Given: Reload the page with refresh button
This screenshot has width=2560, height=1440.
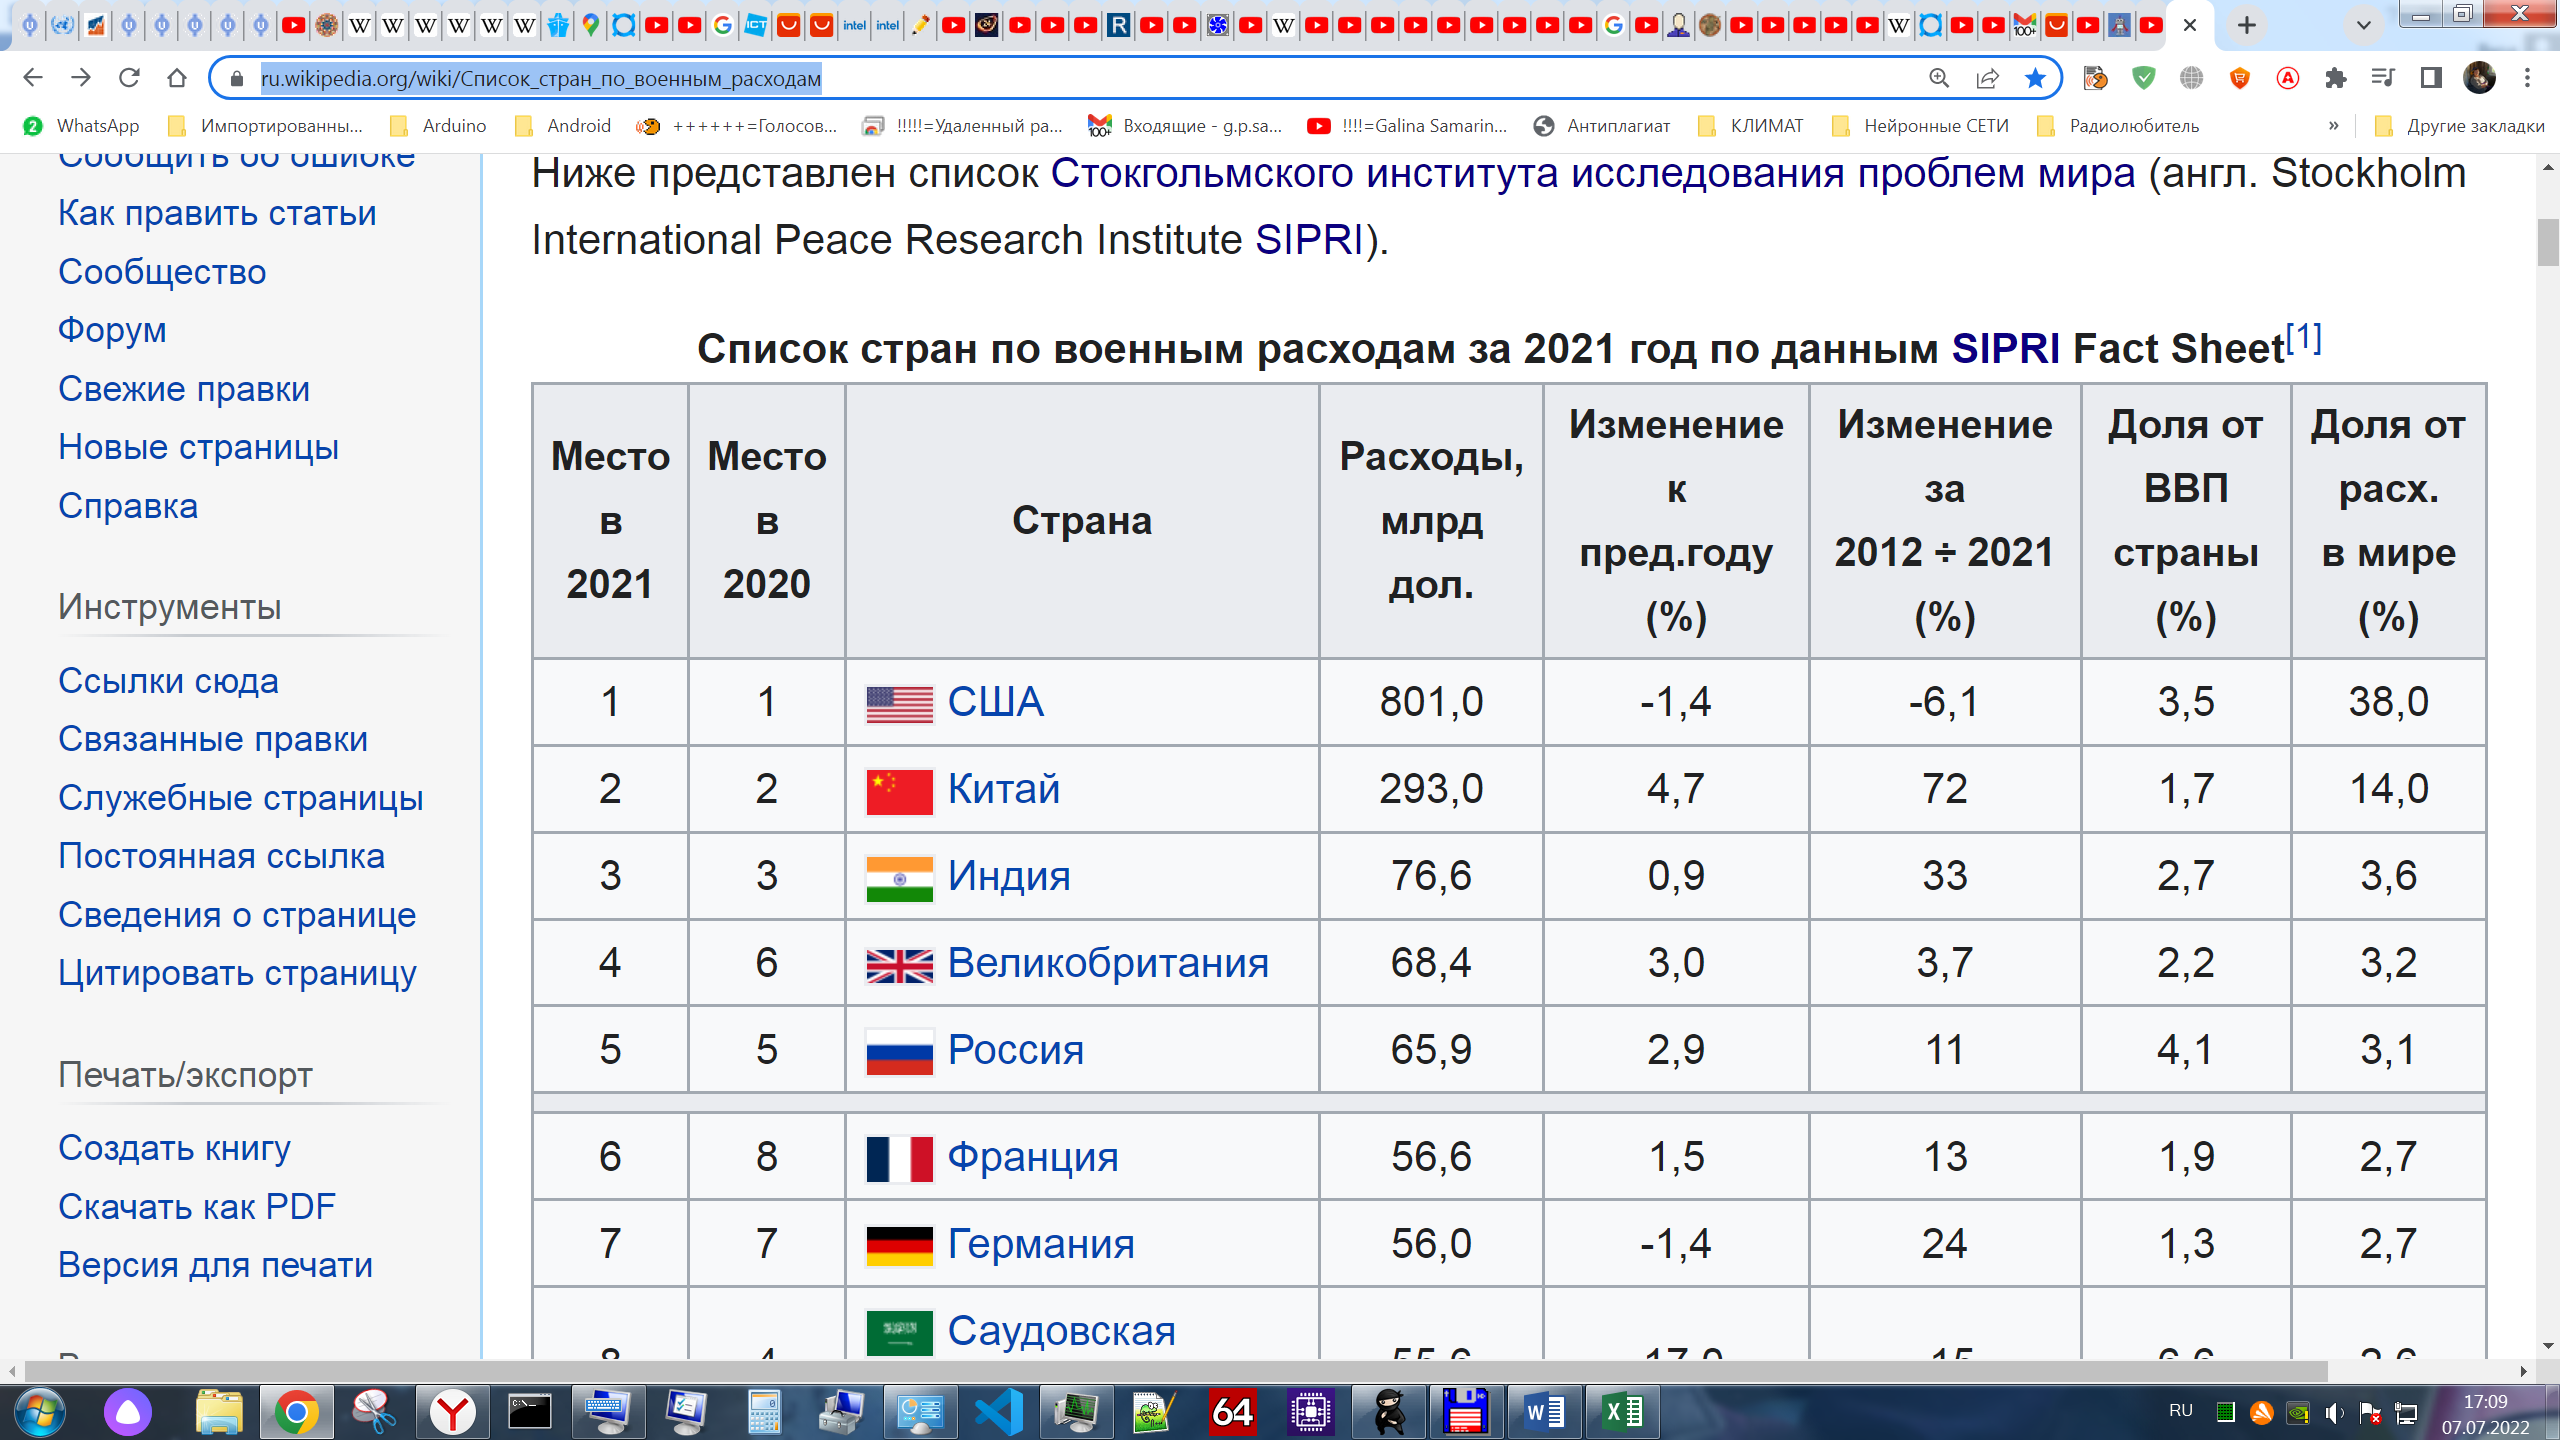Looking at the screenshot, I should 129,78.
